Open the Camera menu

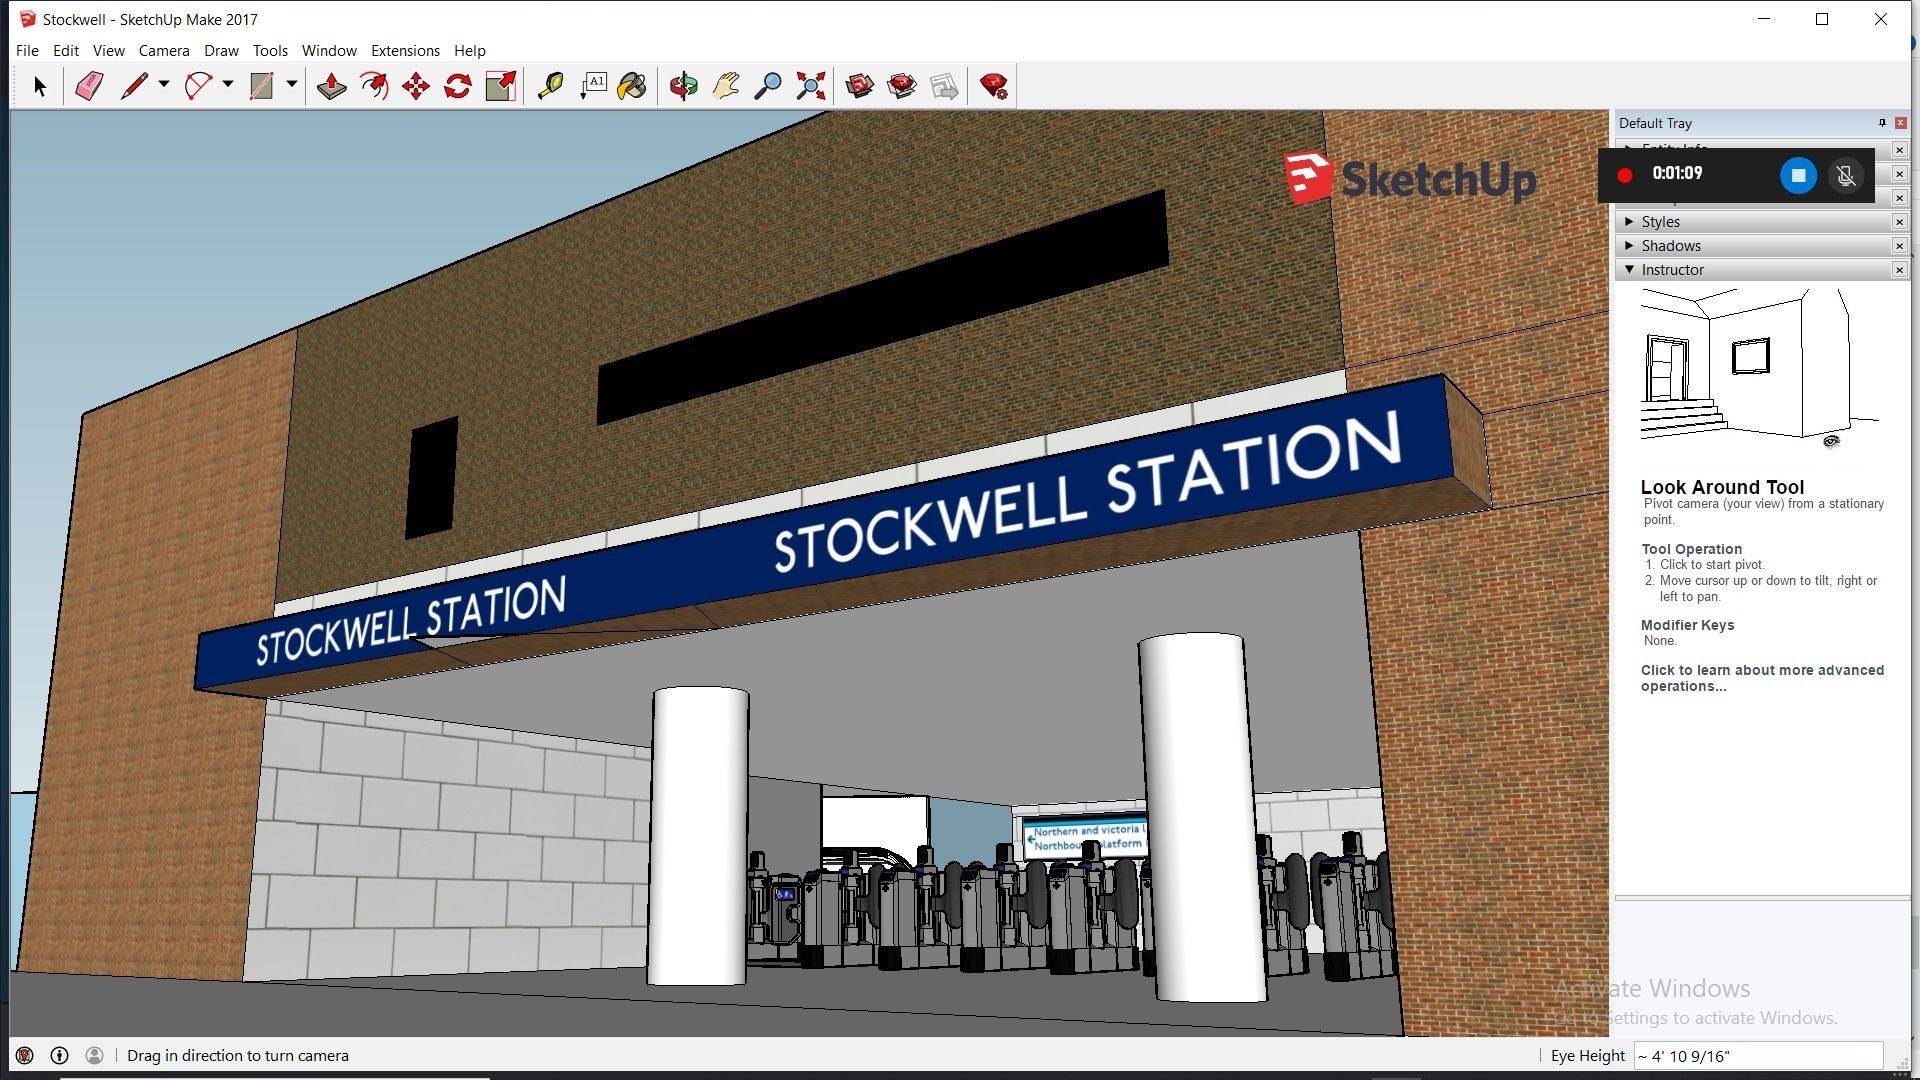pos(163,50)
